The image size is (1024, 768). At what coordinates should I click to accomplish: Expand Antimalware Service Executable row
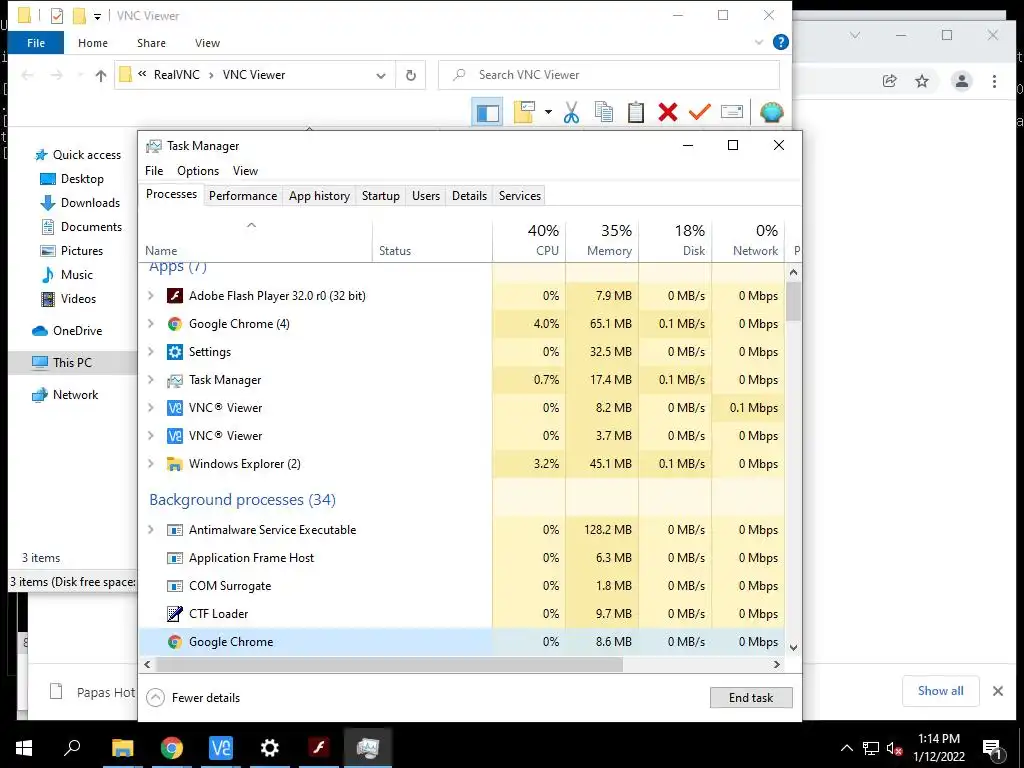151,530
